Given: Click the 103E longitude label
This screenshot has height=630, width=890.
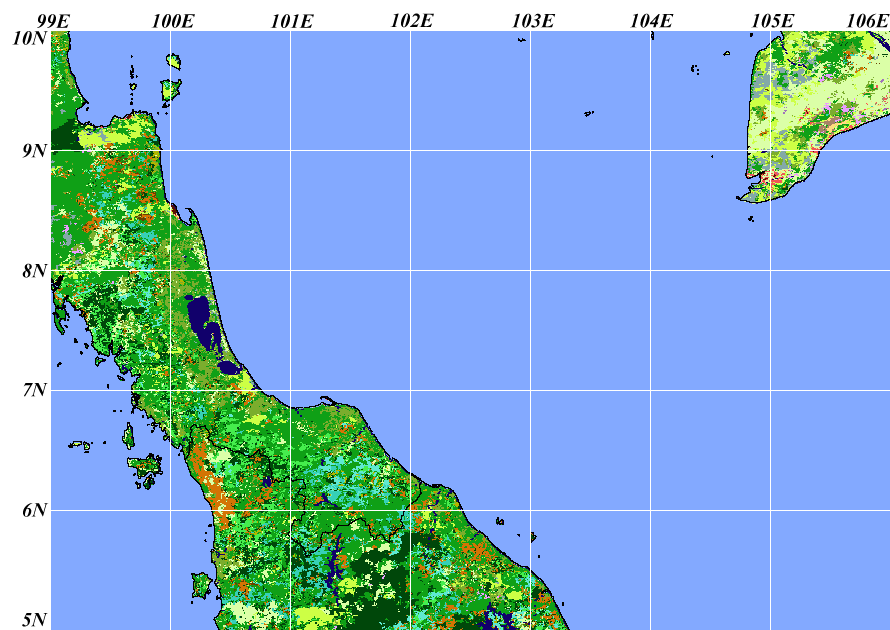Looking at the screenshot, I should pyautogui.click(x=533, y=22).
